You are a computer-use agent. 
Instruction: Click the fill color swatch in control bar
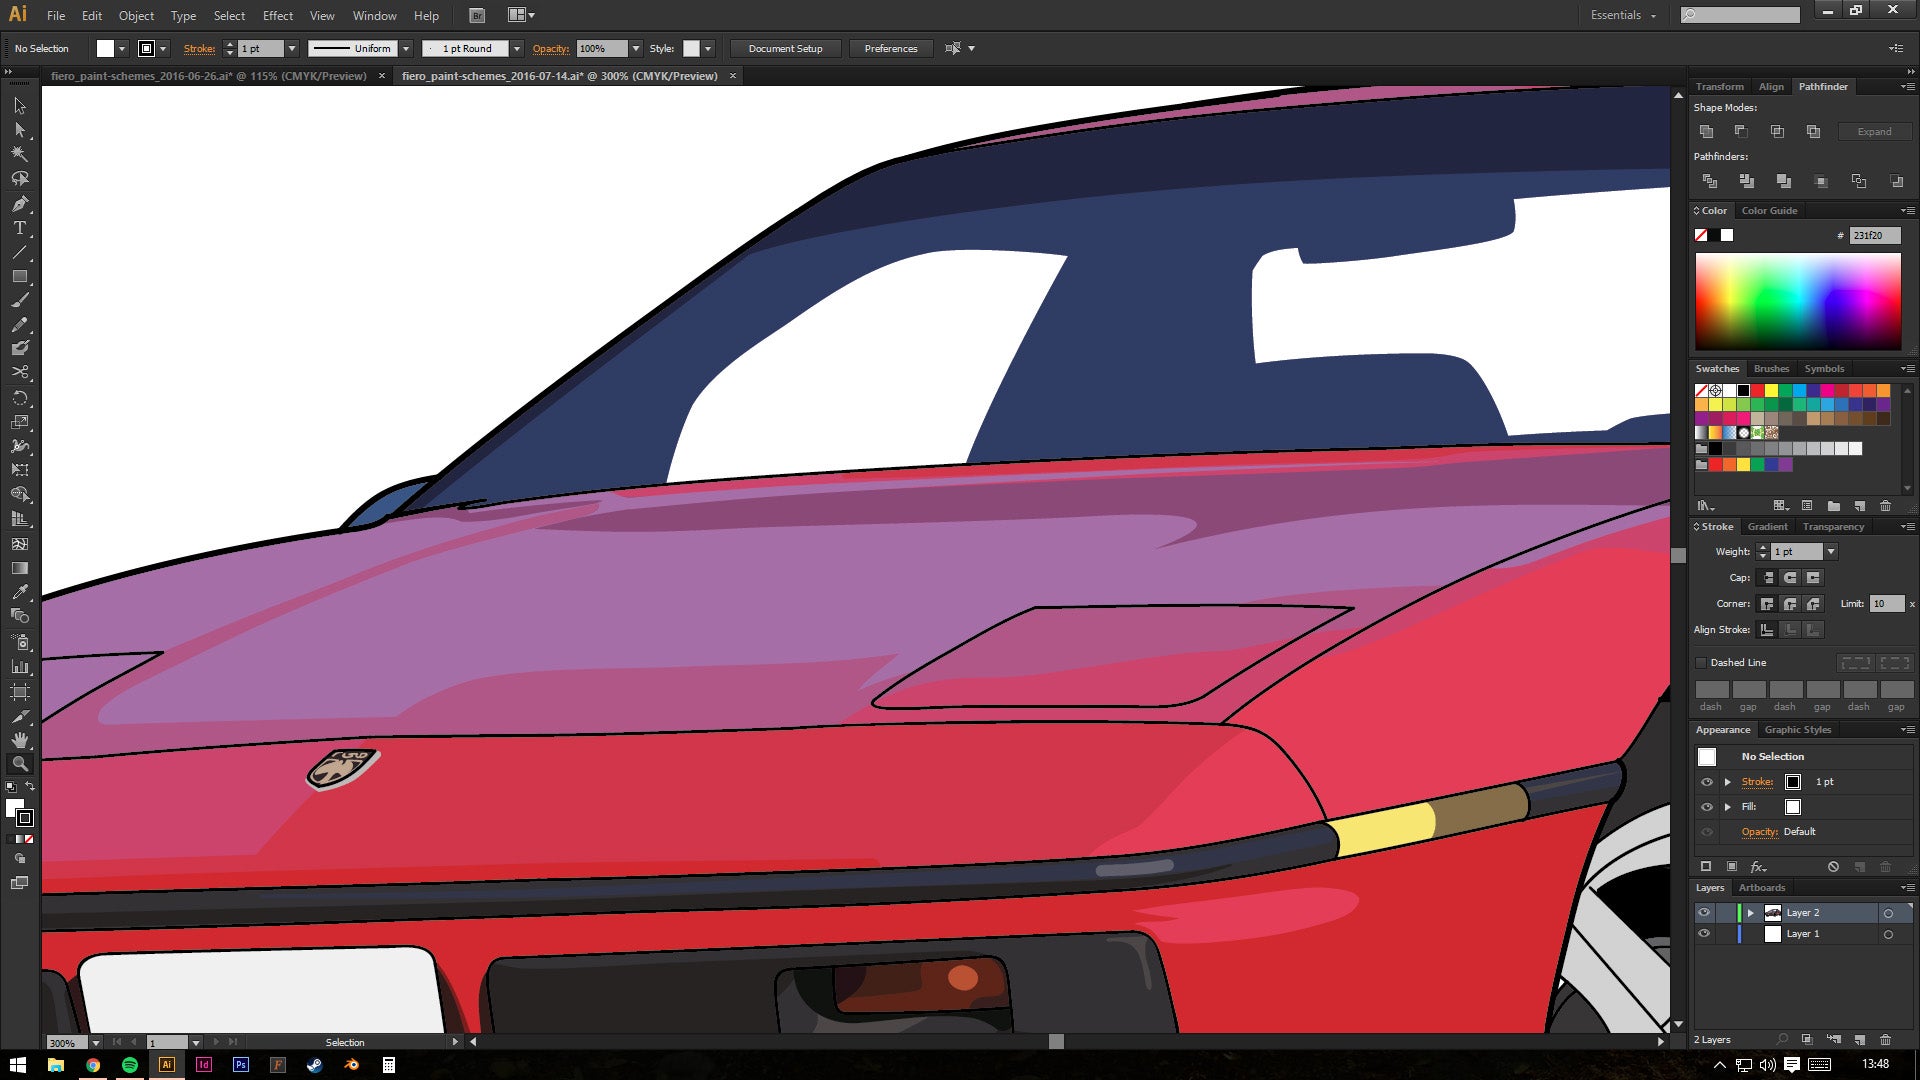(105, 48)
